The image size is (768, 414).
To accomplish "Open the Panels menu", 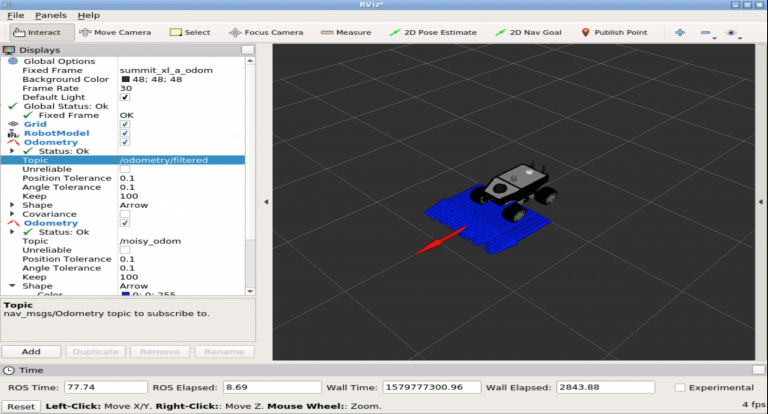I will pos(50,15).
